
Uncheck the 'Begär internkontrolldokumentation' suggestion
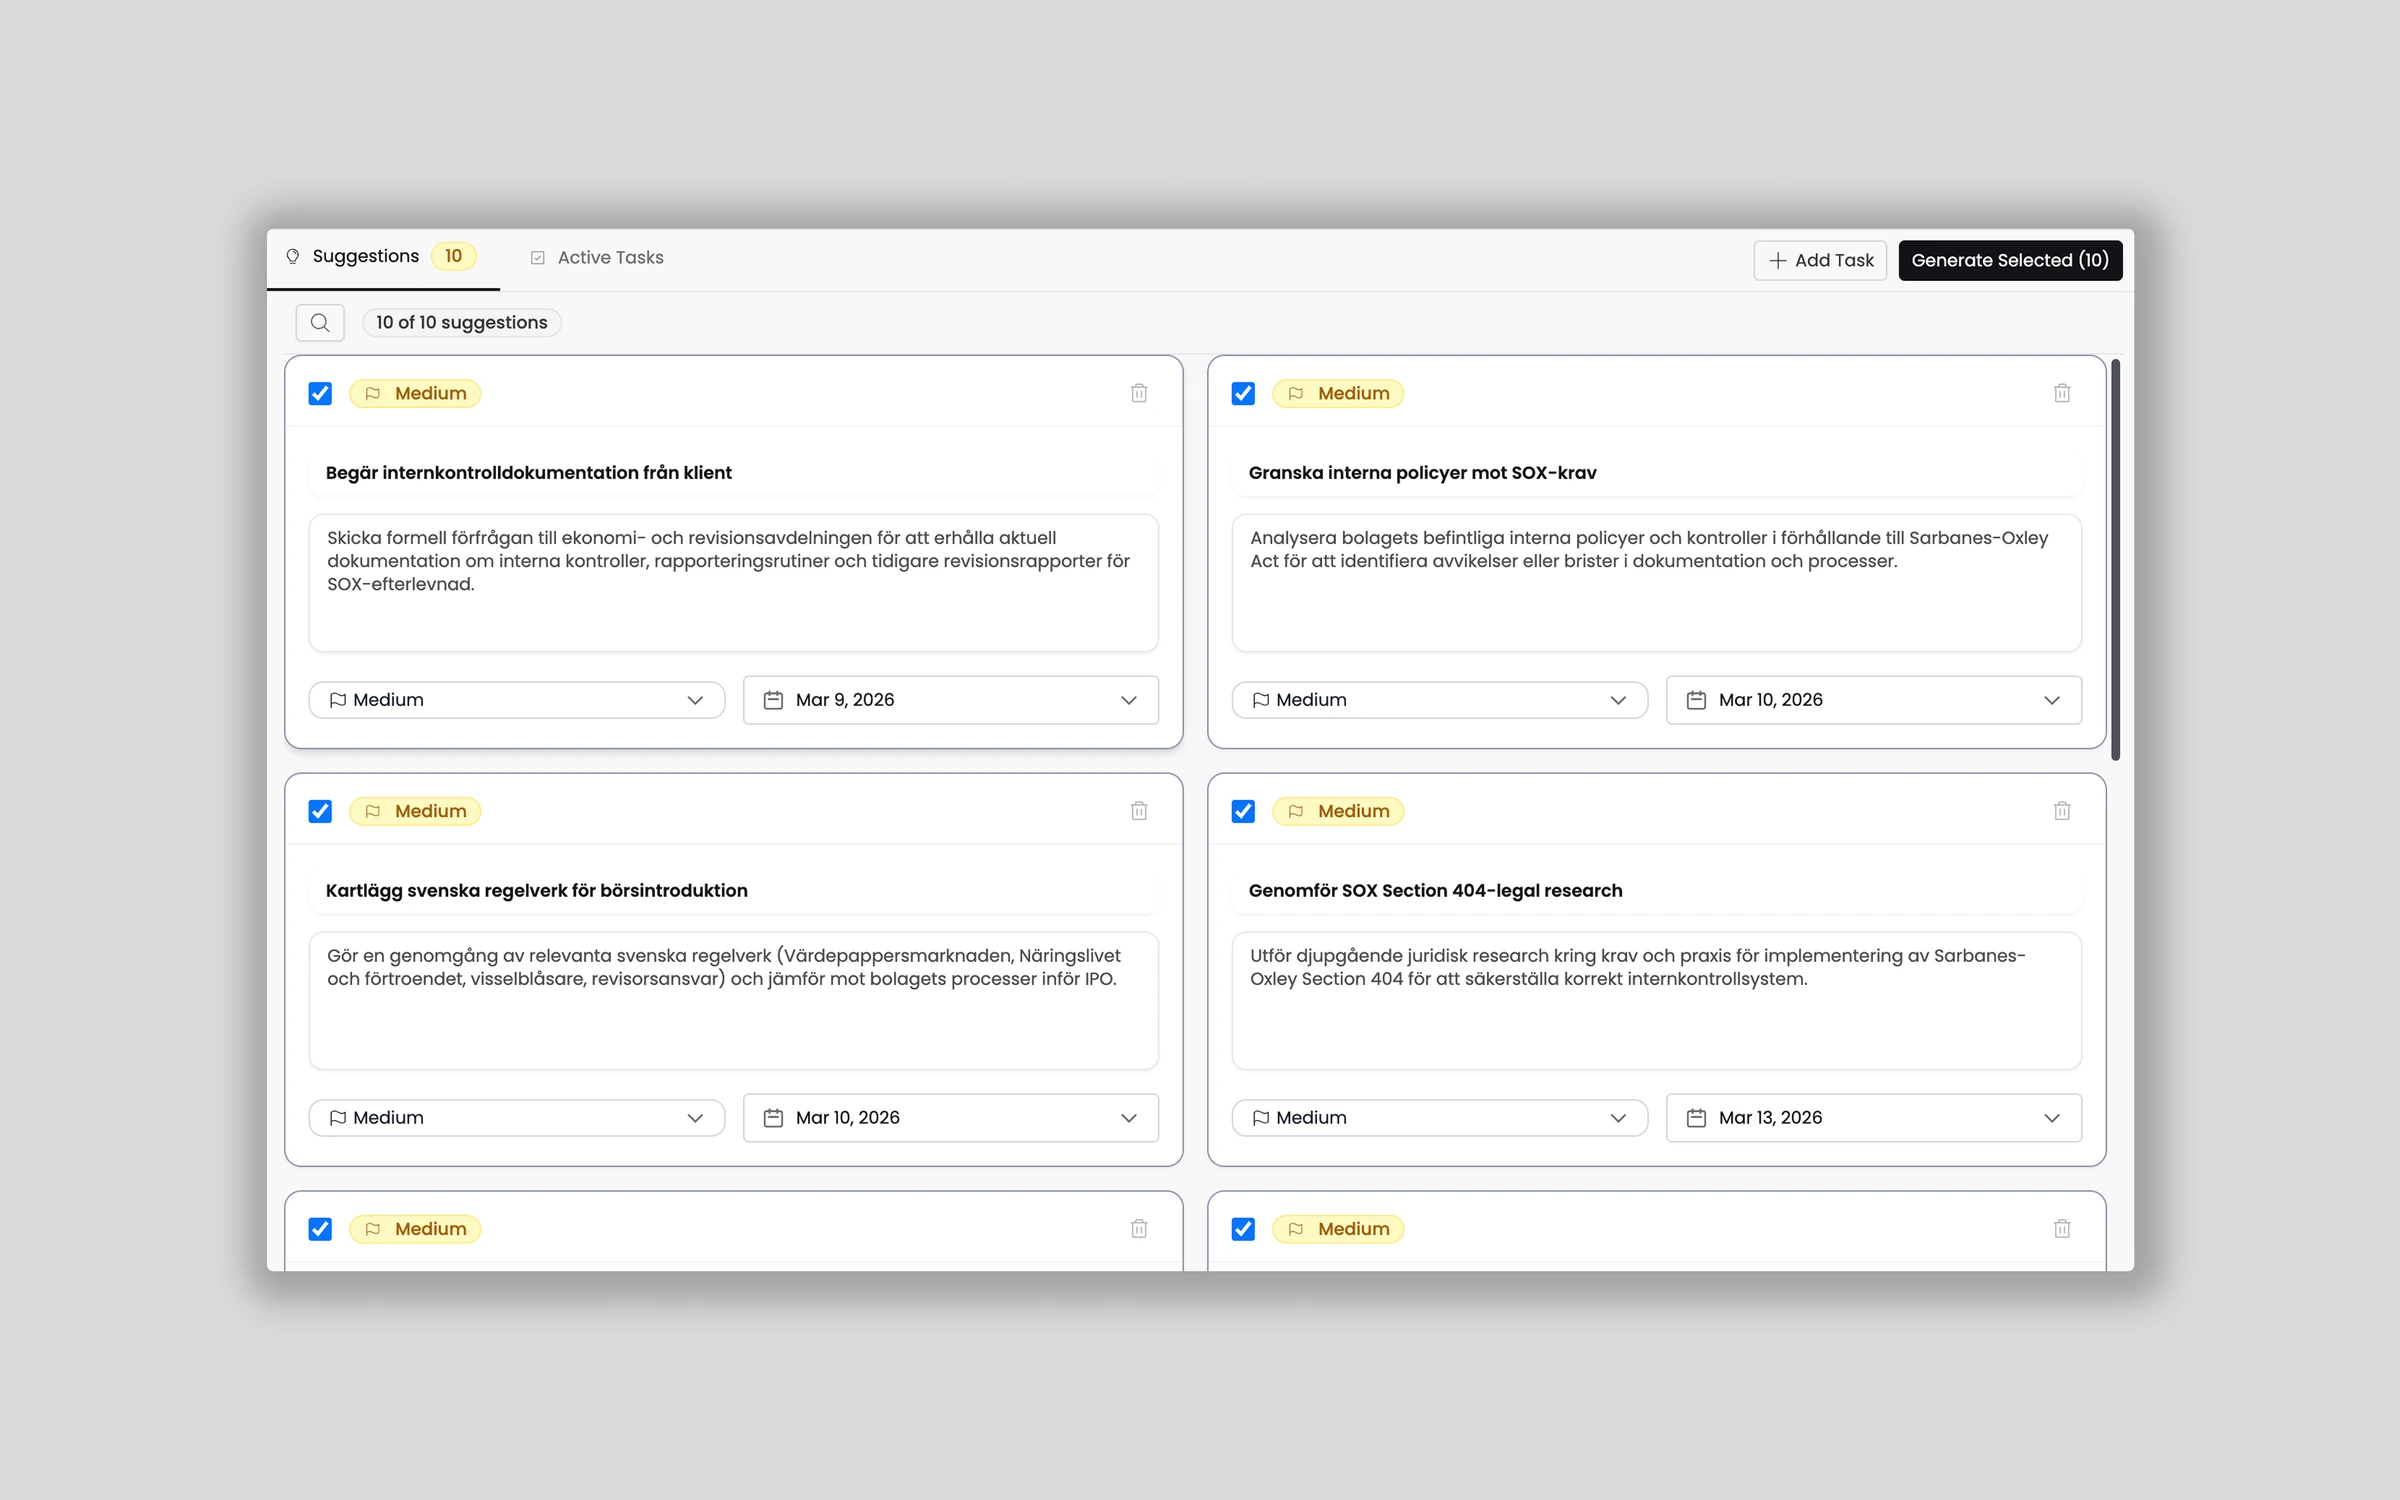tap(320, 393)
